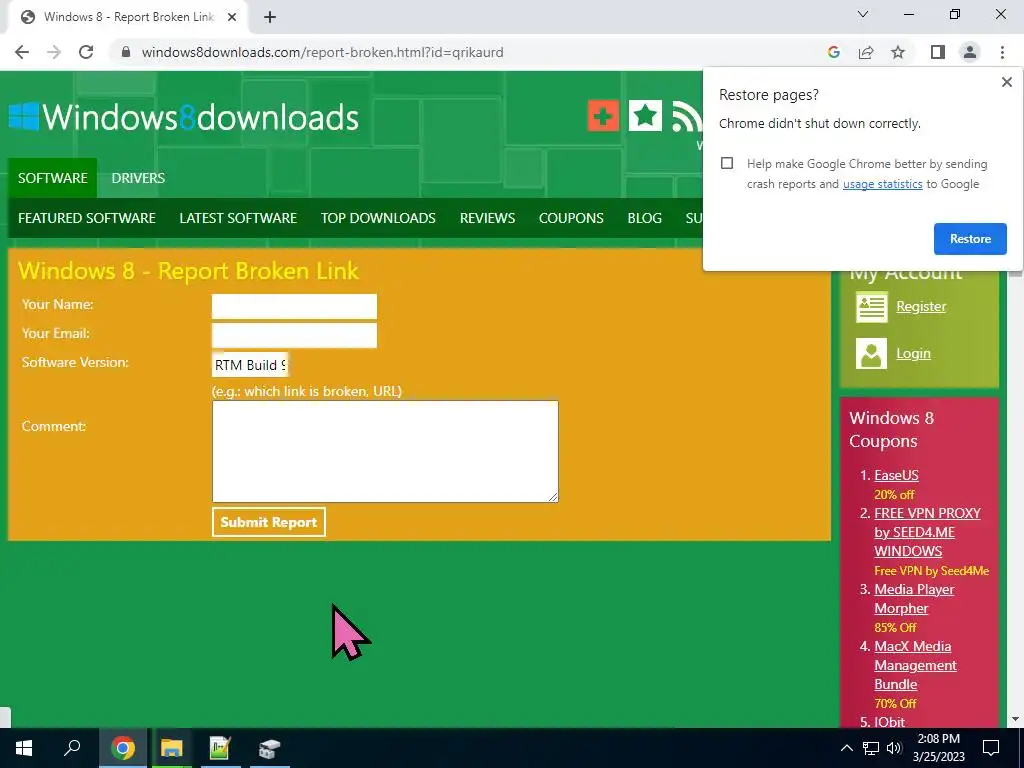The width and height of the screenshot is (1024, 768).
Task: Click the Software Version field
Action: [250, 365]
